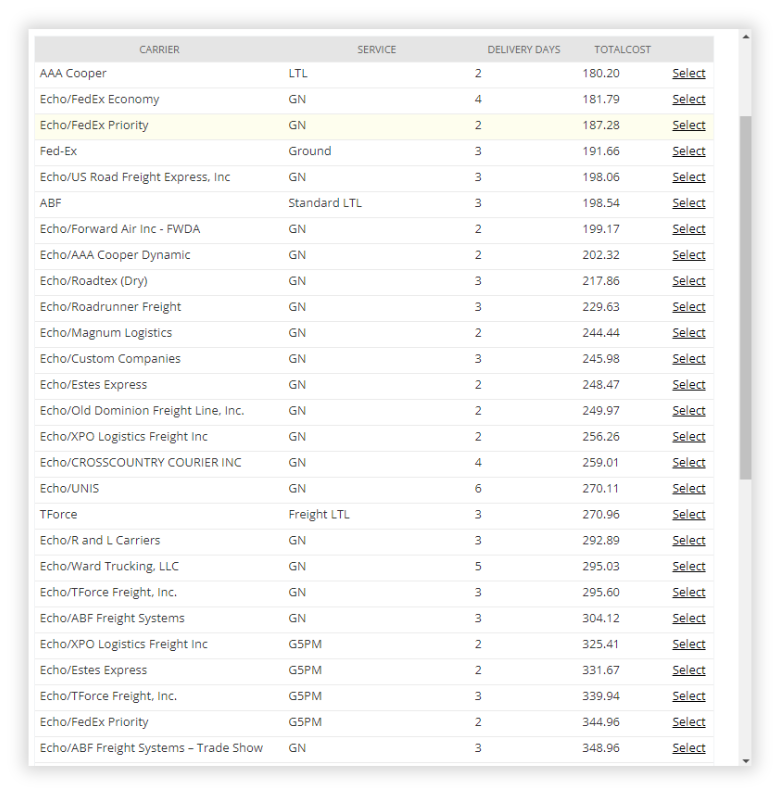
Task: Select Echo/Estes Express GN at 248.47
Action: [689, 385]
